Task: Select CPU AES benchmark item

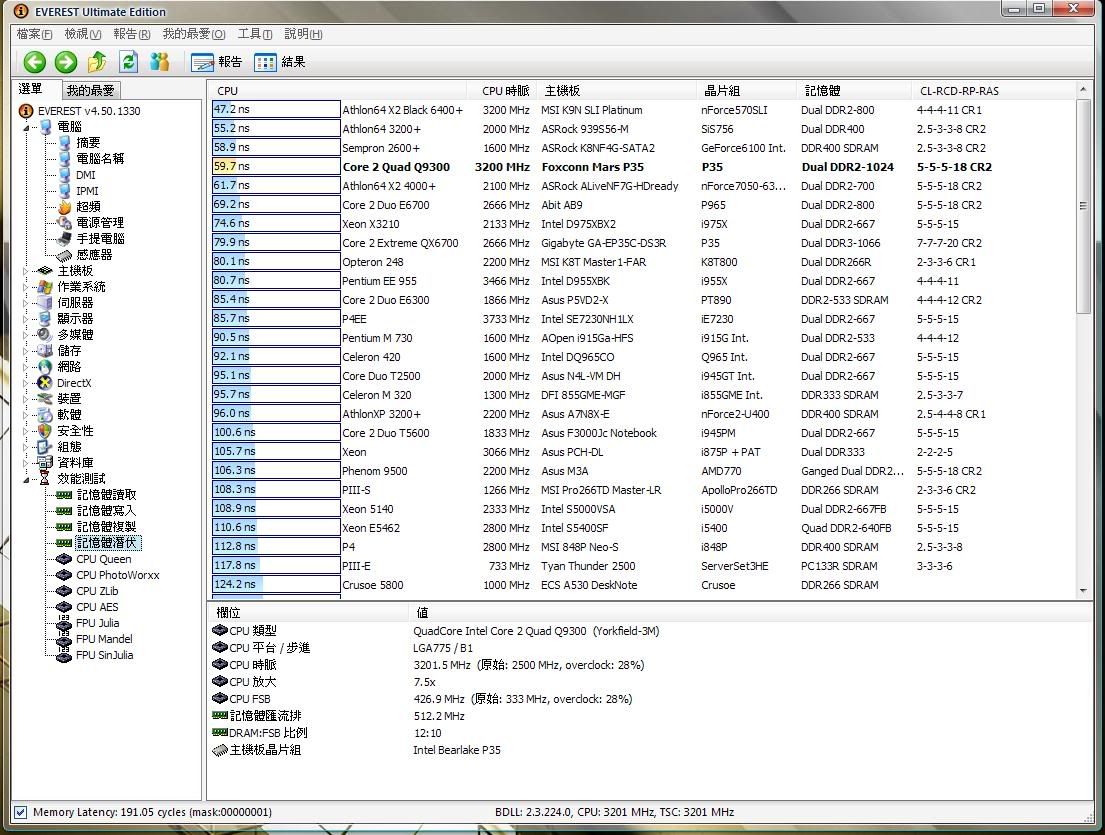Action: pos(97,607)
